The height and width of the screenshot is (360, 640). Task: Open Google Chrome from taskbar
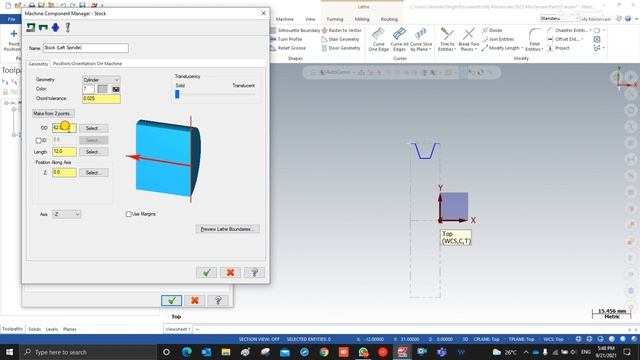324,352
